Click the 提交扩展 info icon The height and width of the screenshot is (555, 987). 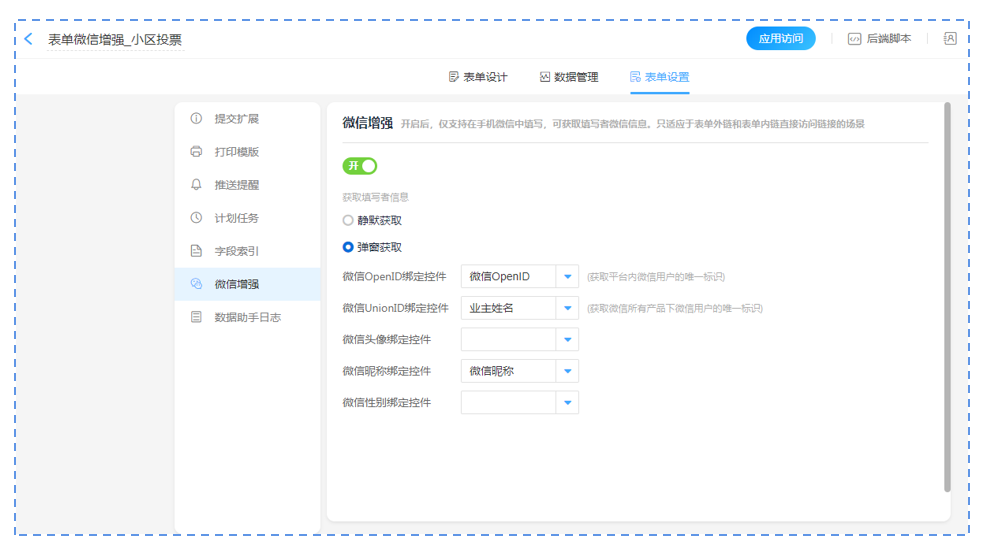click(x=196, y=119)
